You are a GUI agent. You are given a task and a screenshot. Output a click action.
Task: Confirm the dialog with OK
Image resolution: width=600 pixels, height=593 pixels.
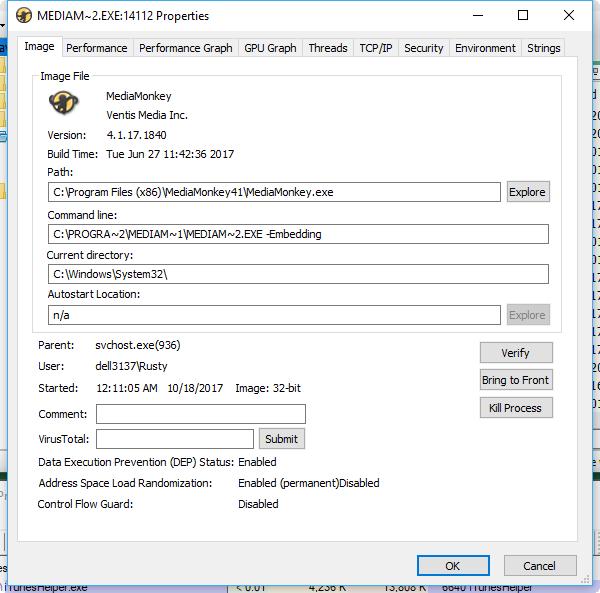[452, 565]
